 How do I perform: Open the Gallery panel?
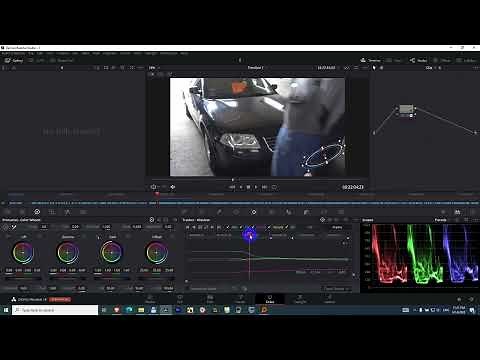tap(14, 60)
